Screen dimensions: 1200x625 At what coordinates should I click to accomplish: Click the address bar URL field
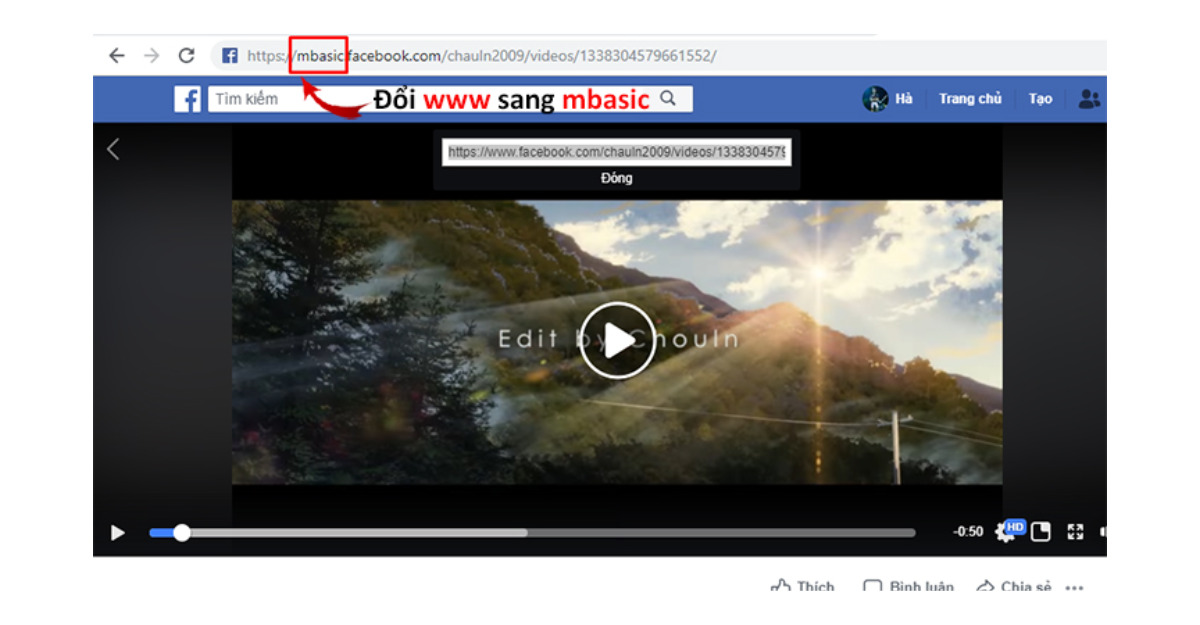[660, 56]
